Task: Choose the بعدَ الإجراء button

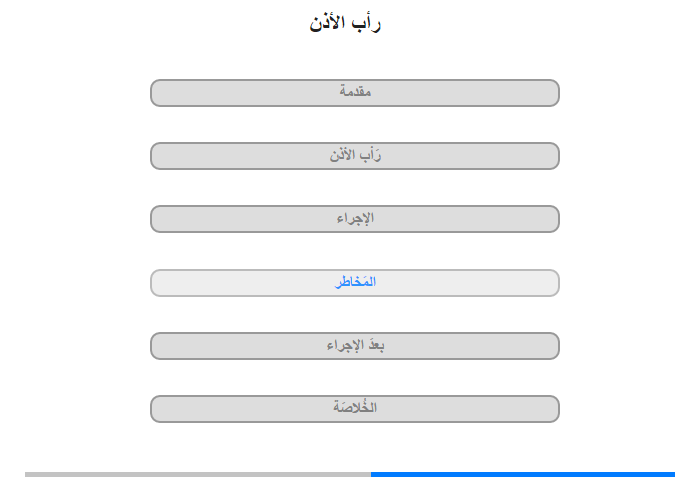Action: pyautogui.click(x=354, y=346)
